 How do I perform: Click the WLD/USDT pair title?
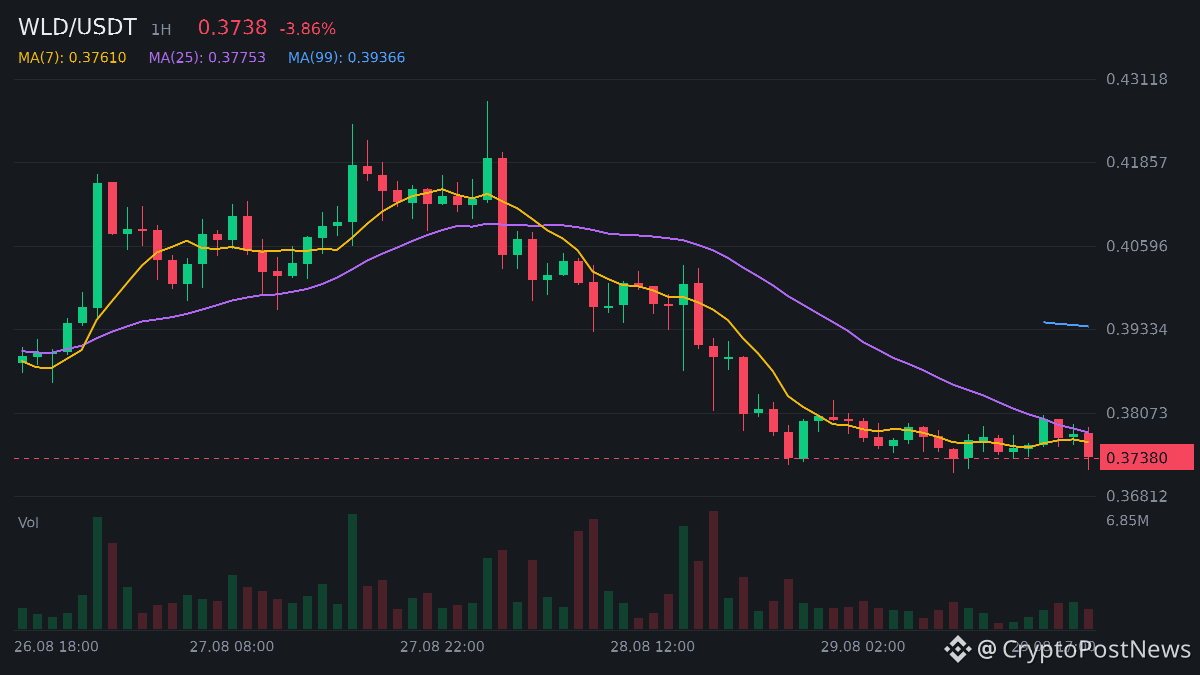[77, 28]
